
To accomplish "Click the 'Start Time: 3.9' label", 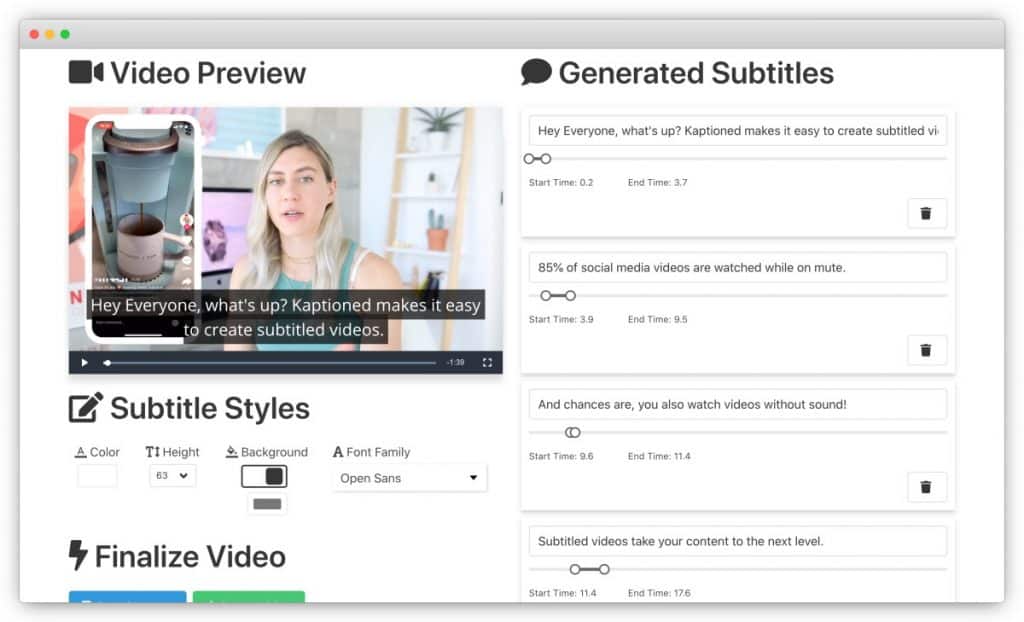I will pyautogui.click(x=561, y=319).
